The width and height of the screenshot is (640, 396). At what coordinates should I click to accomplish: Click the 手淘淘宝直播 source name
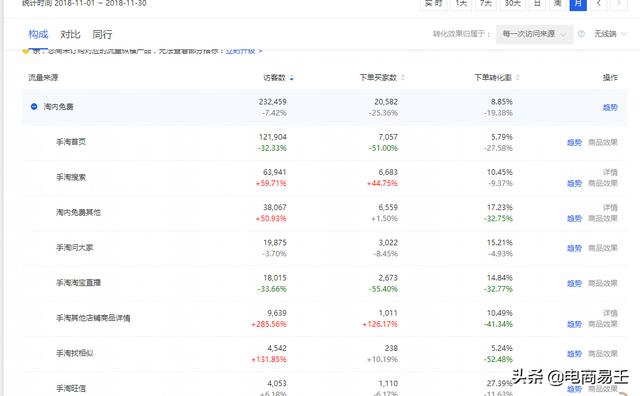pyautogui.click(x=78, y=283)
